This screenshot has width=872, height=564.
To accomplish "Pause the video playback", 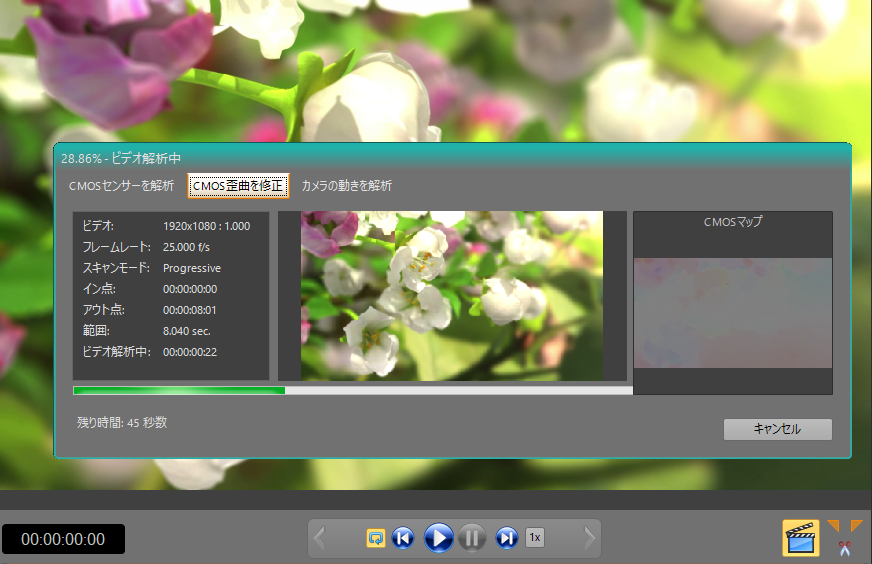I will click(472, 538).
